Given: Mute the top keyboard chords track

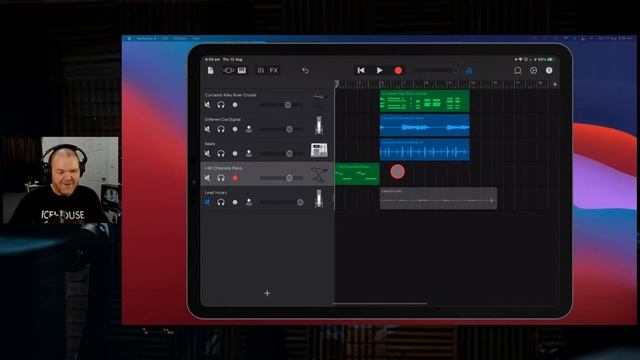Looking at the screenshot, I should click(207, 105).
